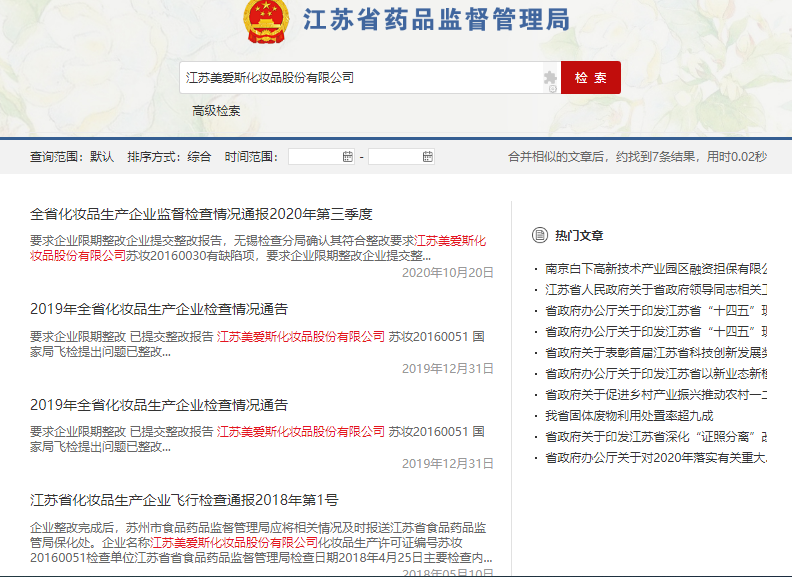Click the 热门文章 heading
Viewport: 792px width, 577px height.
(x=579, y=235)
